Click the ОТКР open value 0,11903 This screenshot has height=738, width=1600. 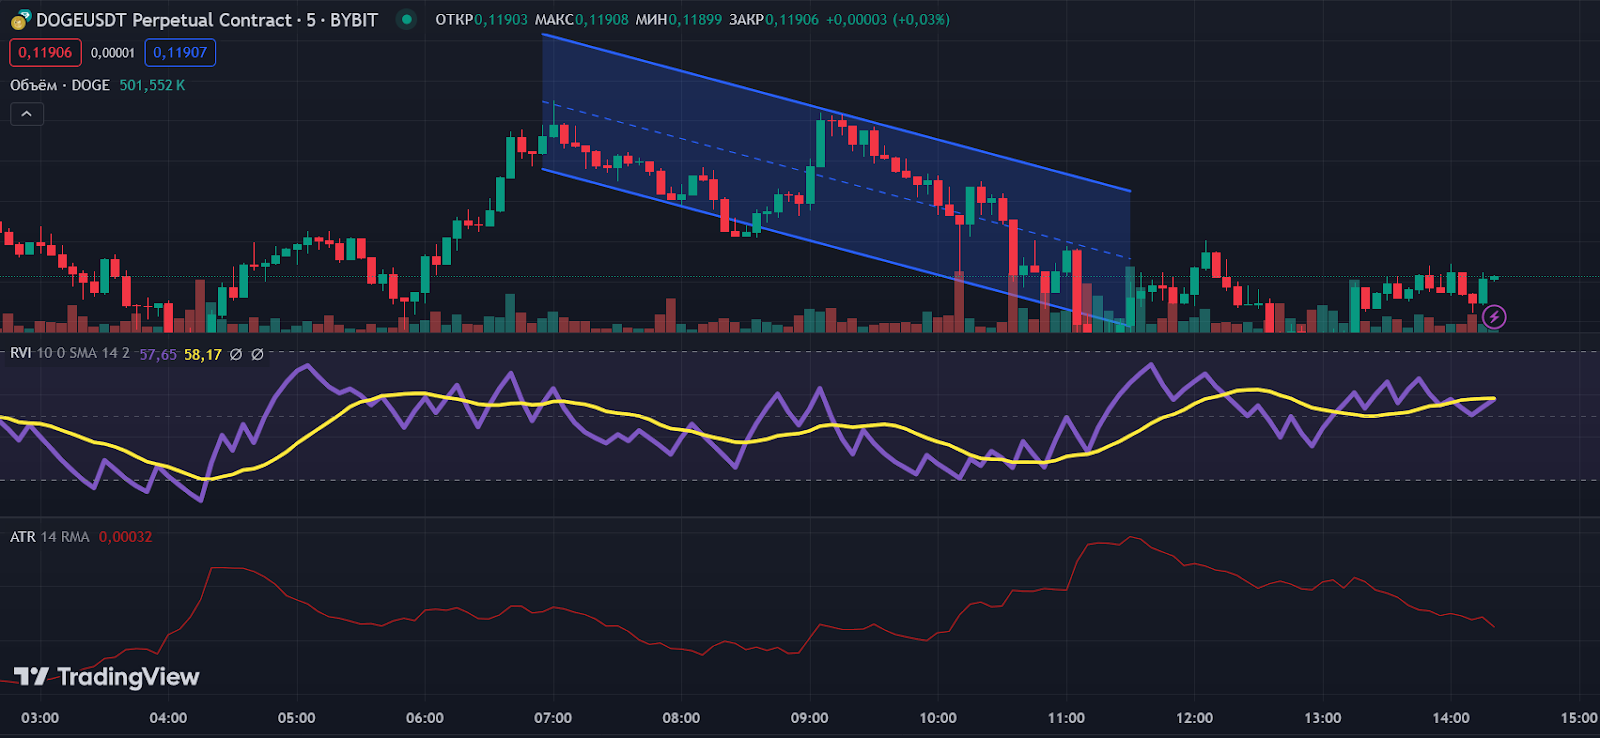click(x=501, y=19)
